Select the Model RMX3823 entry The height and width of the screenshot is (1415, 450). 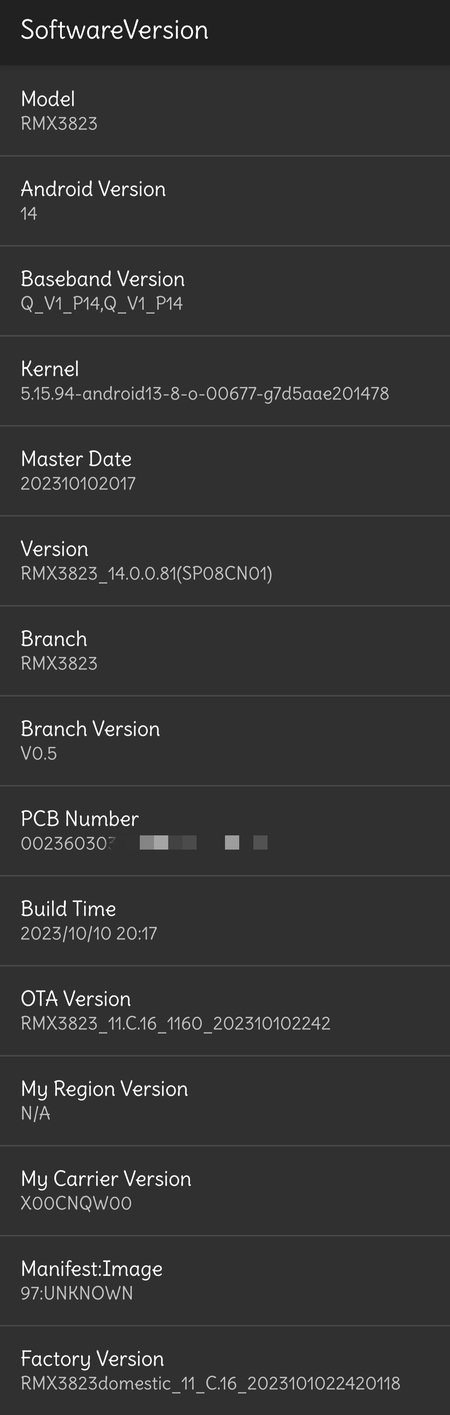coord(225,111)
